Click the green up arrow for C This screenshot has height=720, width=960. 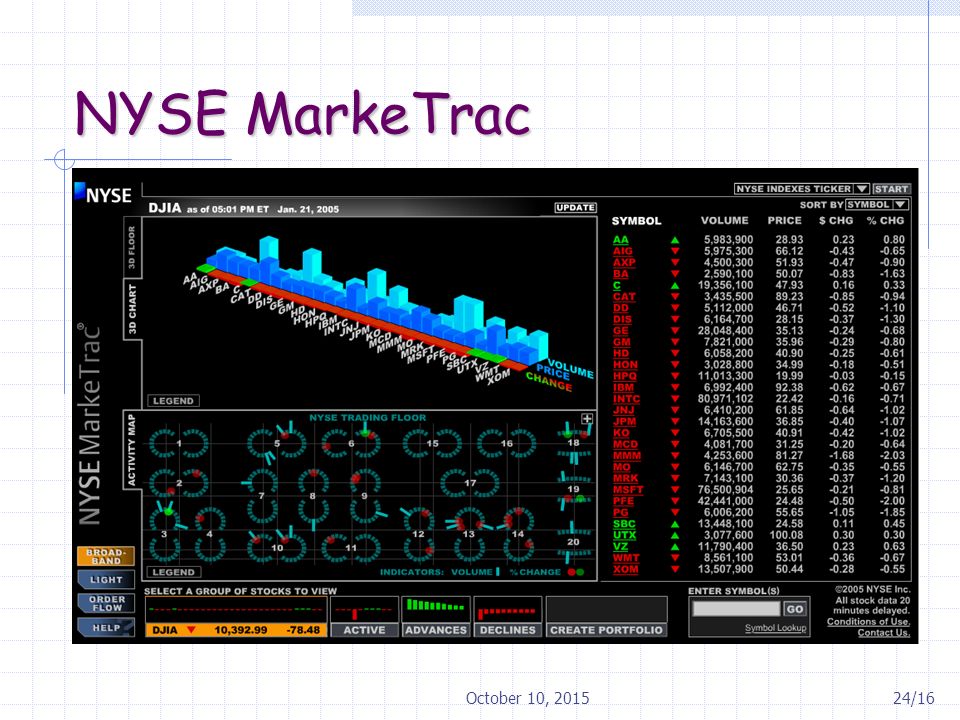pyautogui.click(x=675, y=285)
